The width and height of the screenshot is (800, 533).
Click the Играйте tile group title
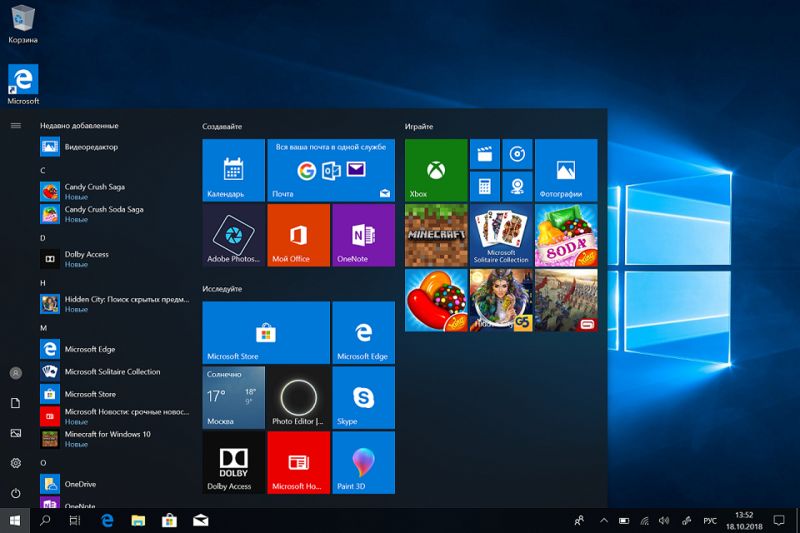(x=419, y=126)
